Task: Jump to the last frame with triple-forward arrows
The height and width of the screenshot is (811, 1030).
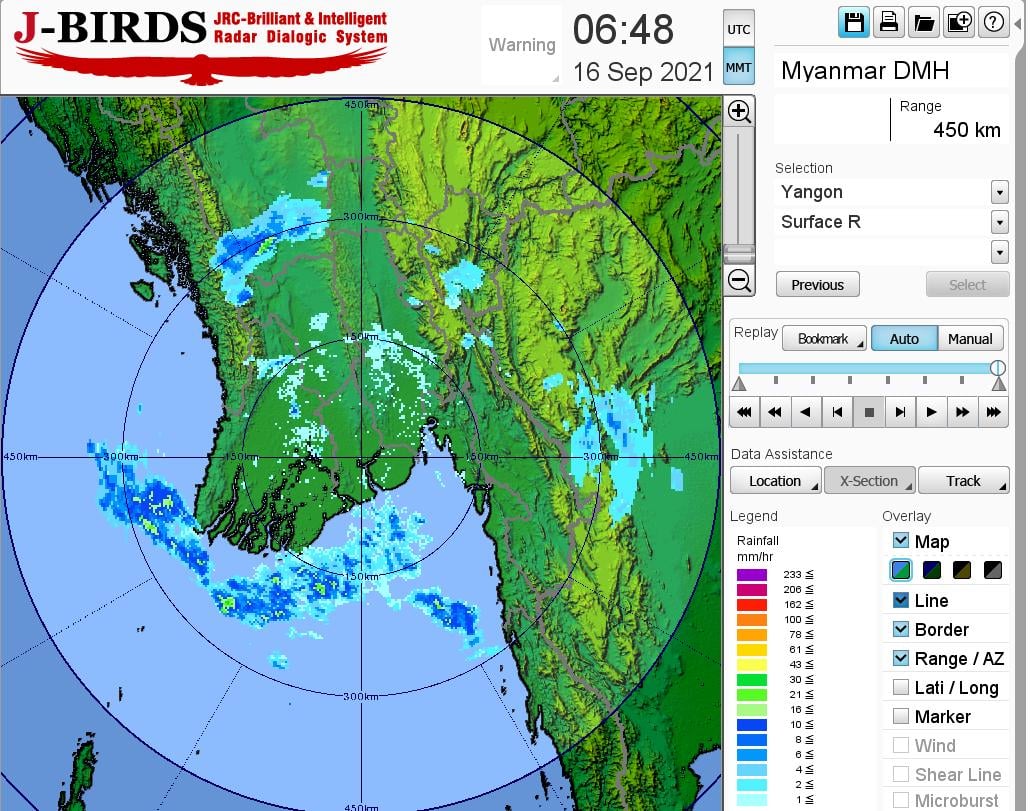Action: tap(992, 411)
